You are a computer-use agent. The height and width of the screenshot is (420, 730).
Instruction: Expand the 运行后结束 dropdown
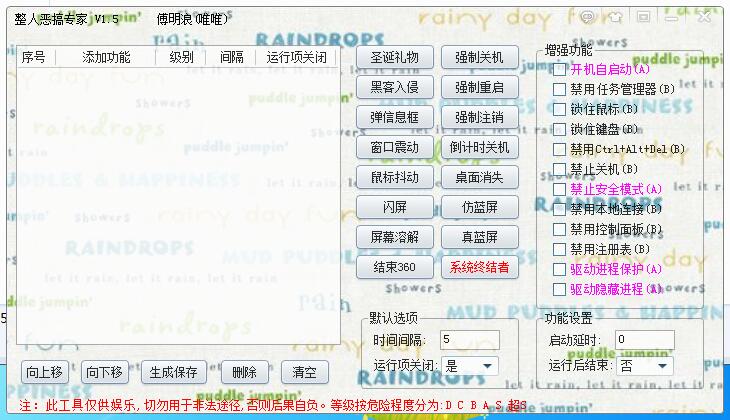tap(644, 366)
